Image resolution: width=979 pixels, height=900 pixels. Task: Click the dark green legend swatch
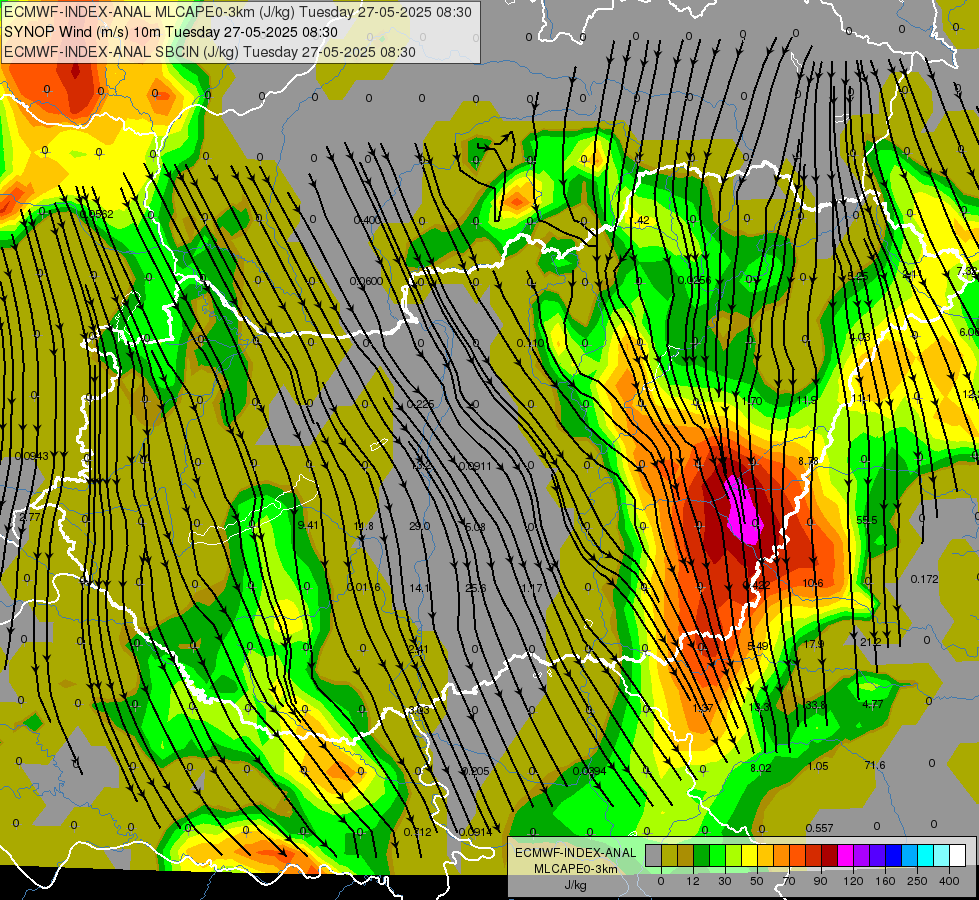click(x=702, y=855)
